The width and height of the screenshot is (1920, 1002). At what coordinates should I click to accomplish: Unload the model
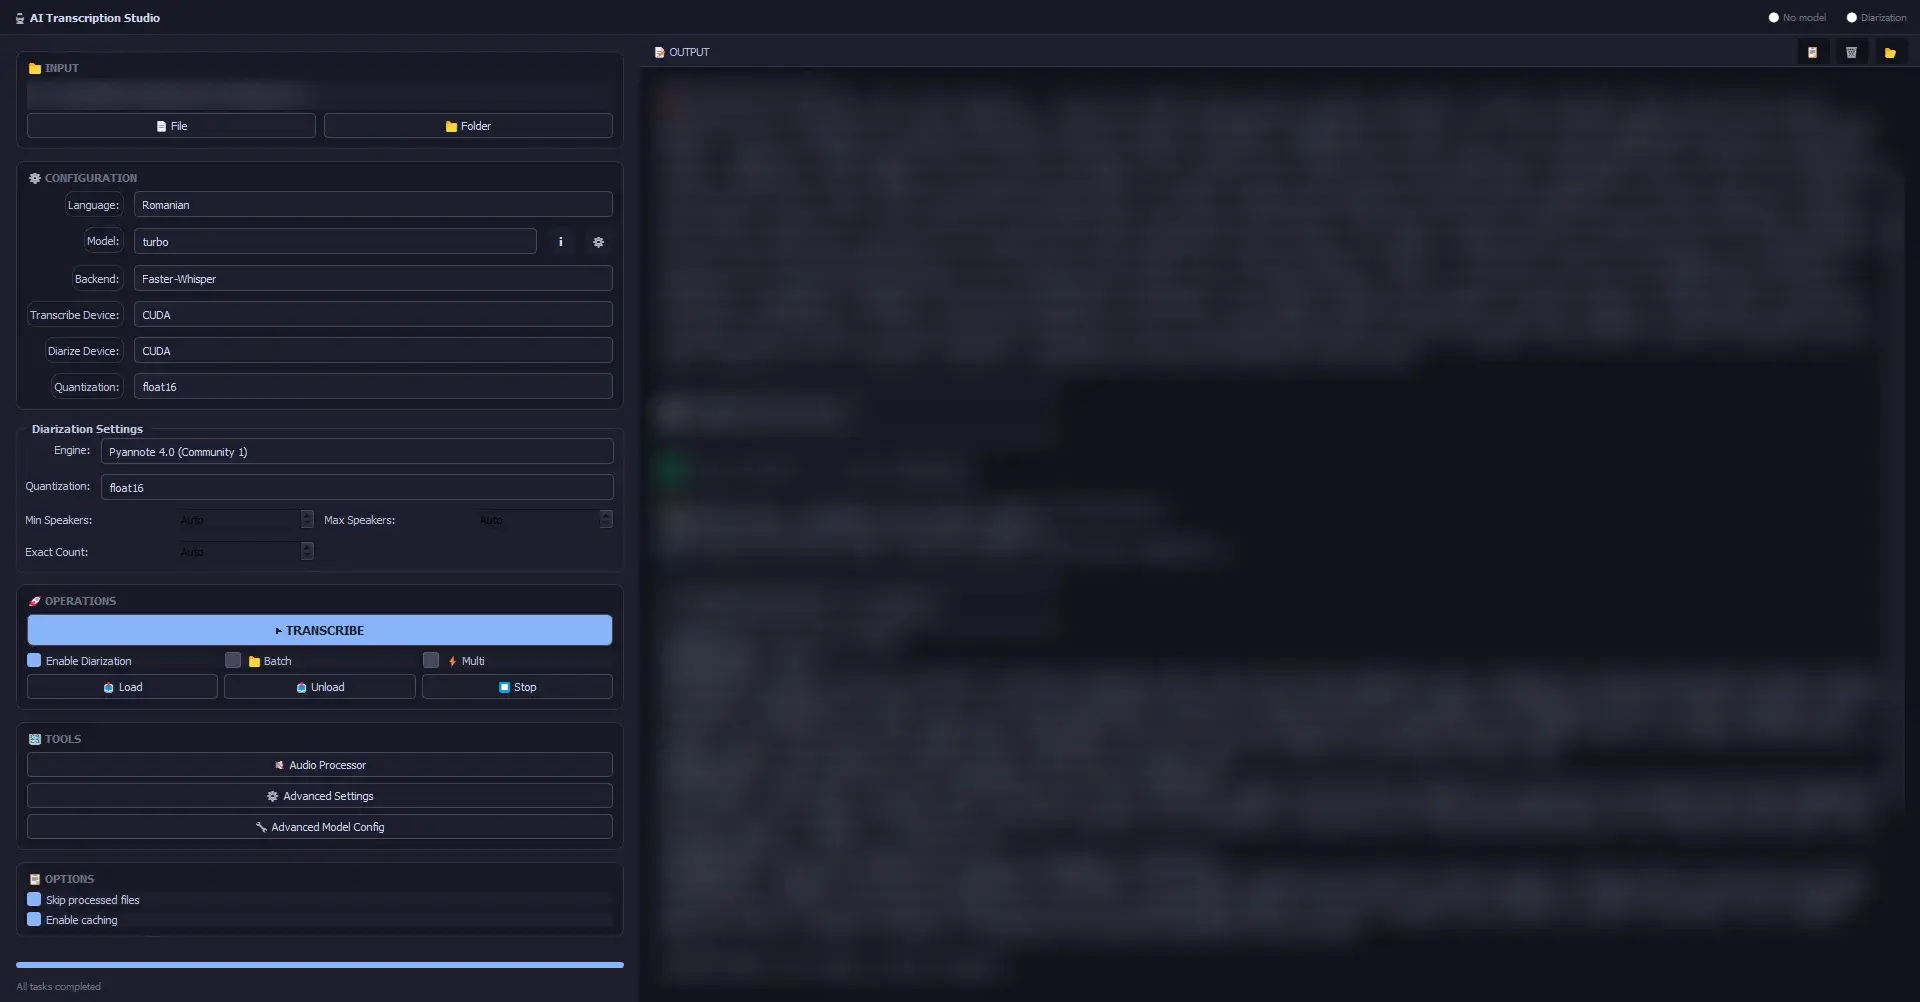point(320,687)
